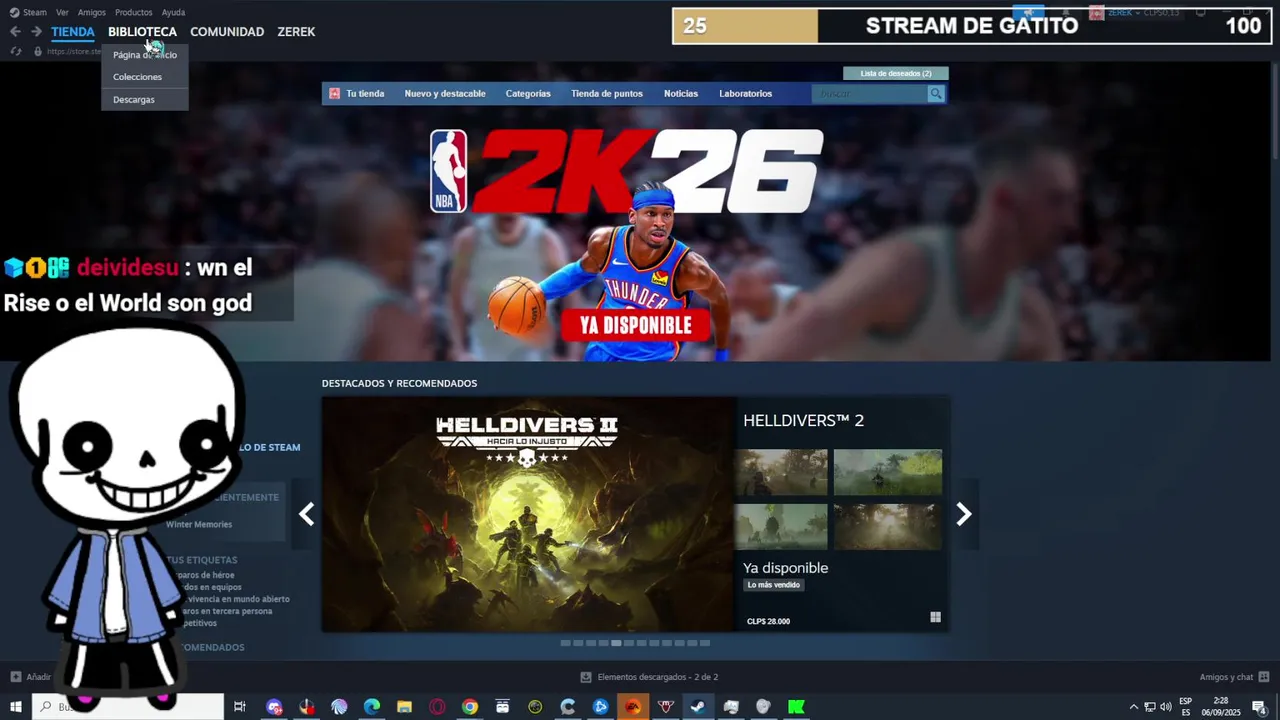Choose Colecciones from Biblioteca dropdown
Viewport: 1280px width, 720px height.
(145, 77)
